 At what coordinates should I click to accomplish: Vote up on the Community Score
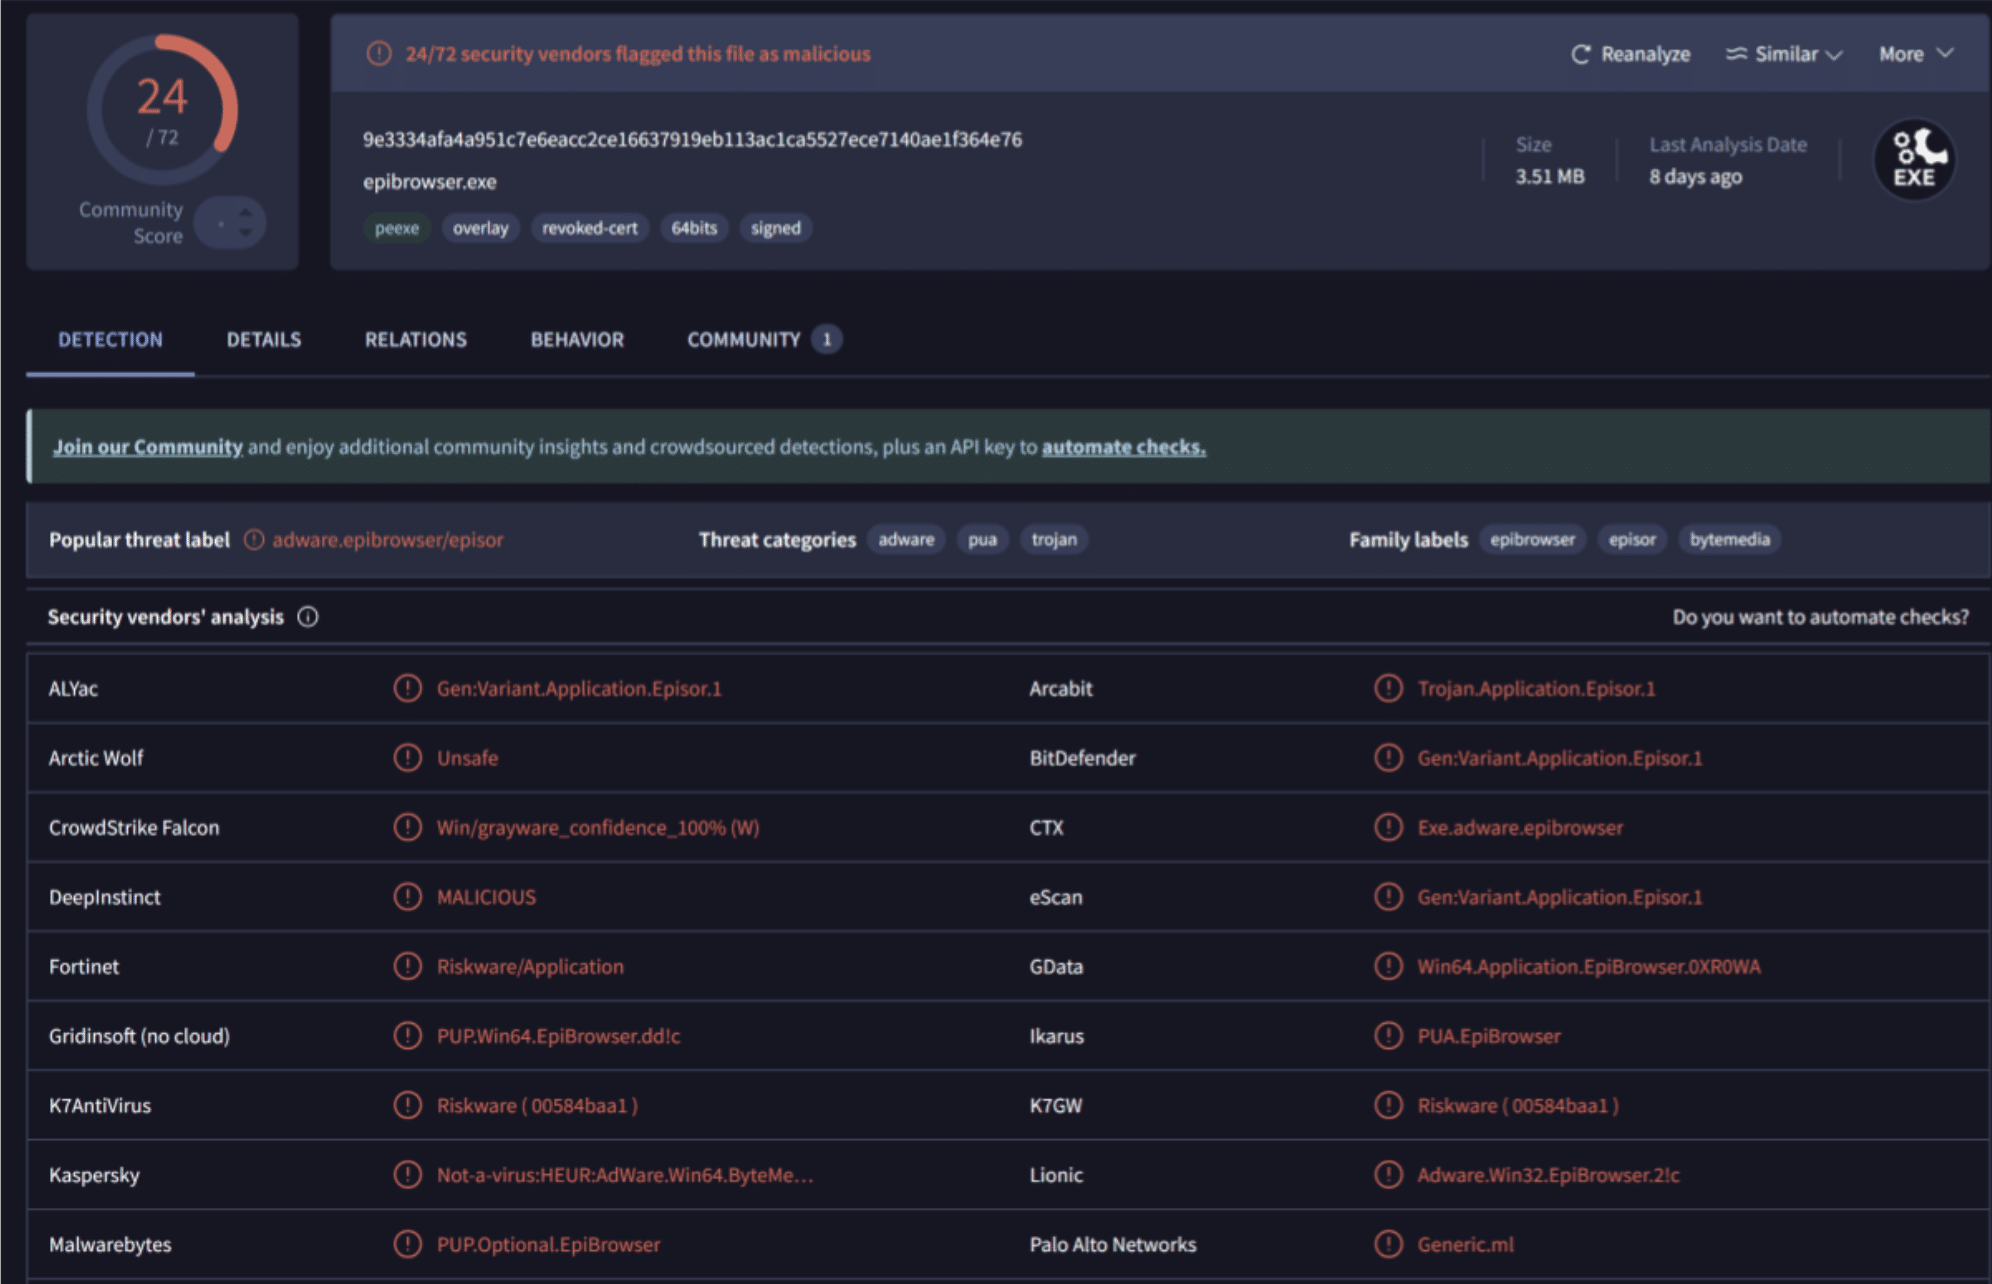tap(245, 212)
